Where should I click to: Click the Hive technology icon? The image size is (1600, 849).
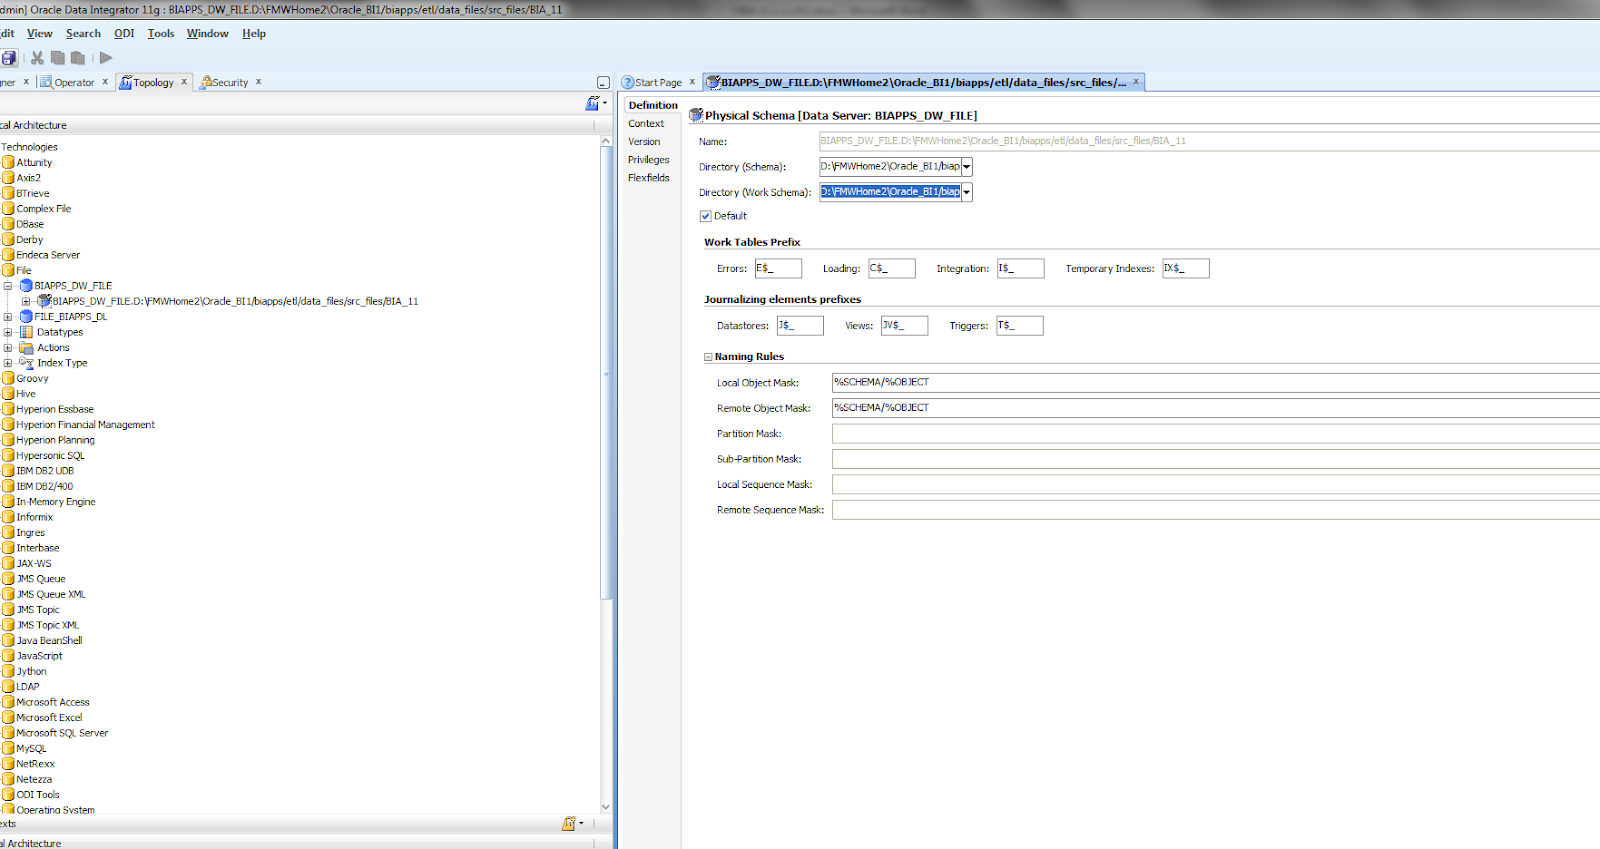pyautogui.click(x=8, y=394)
